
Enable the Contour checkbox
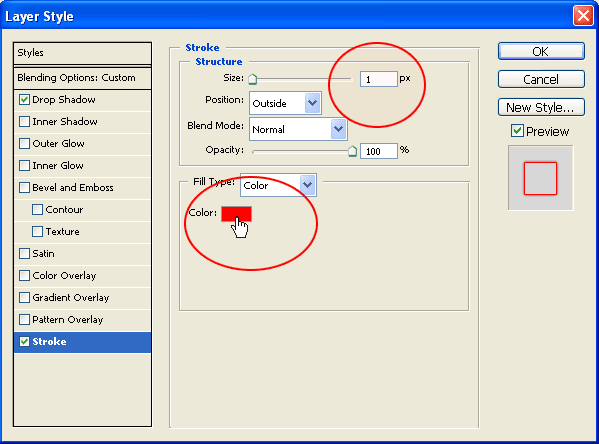click(37, 209)
